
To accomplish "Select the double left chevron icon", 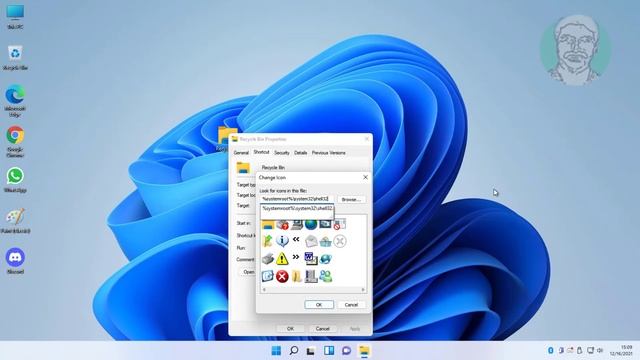I will [296, 240].
